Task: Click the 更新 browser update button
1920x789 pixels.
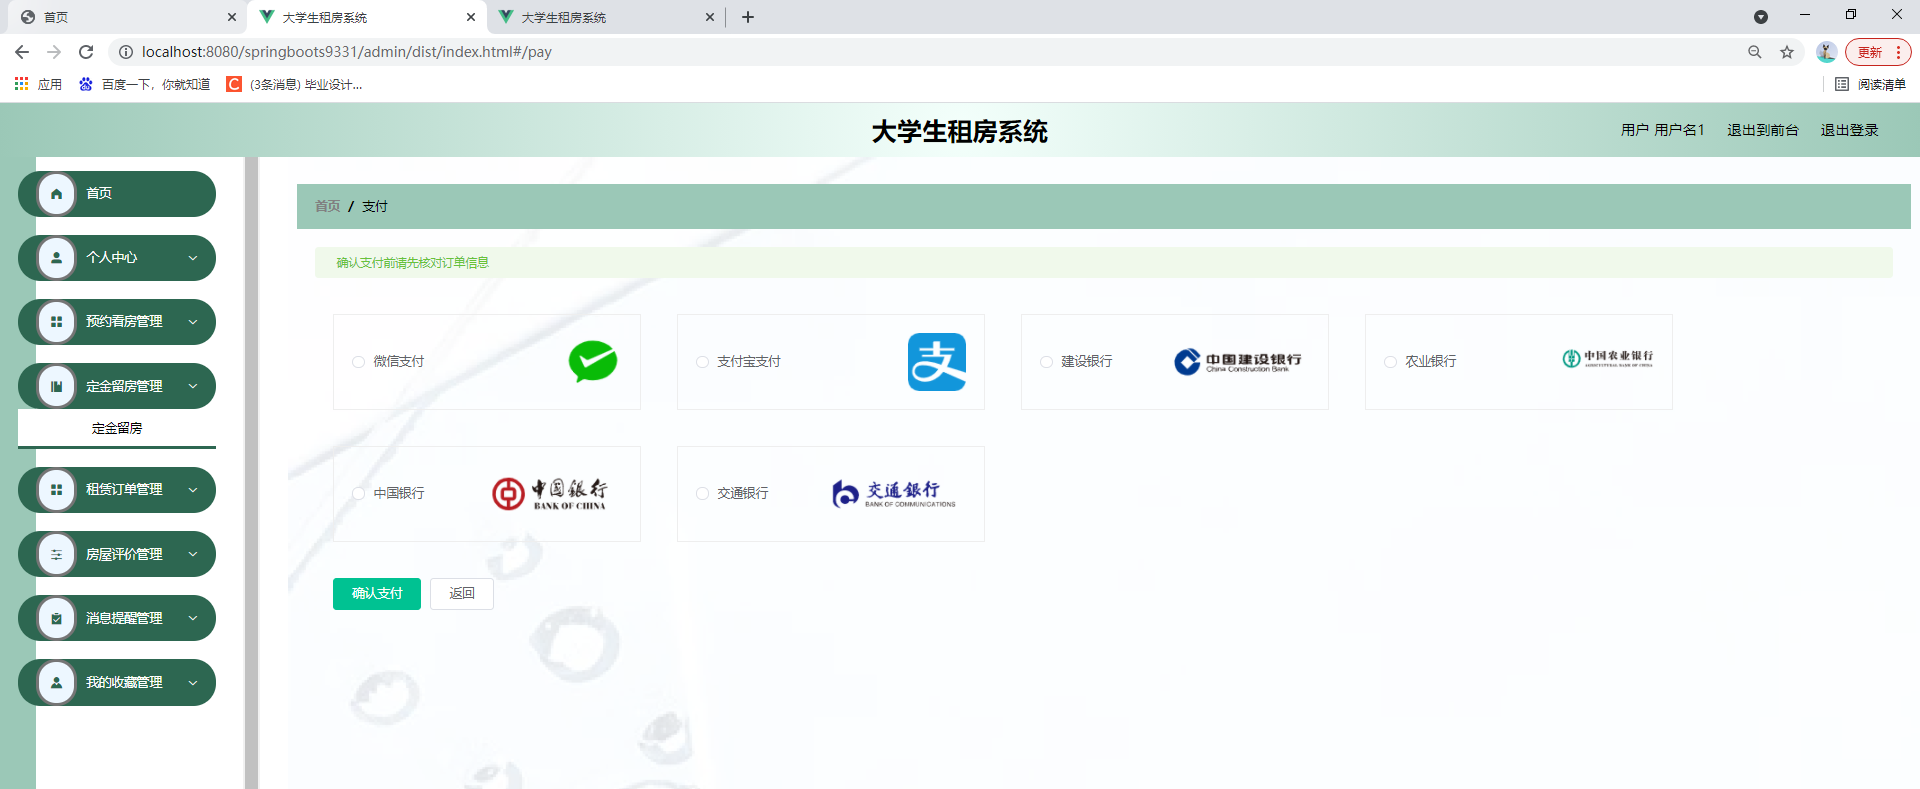Action: [1878, 52]
